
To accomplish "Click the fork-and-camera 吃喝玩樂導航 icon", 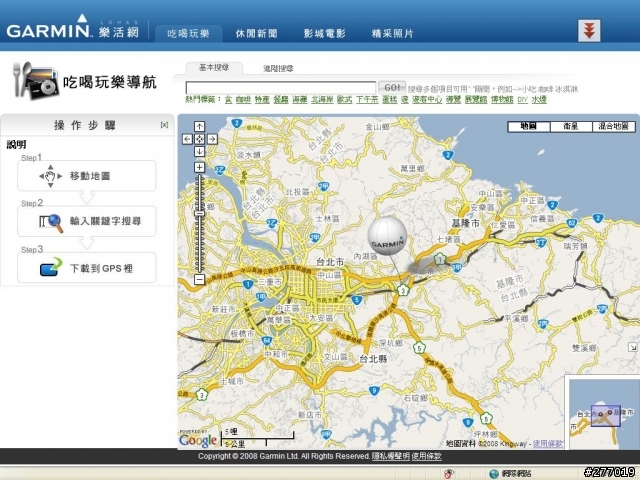I will click(36, 81).
